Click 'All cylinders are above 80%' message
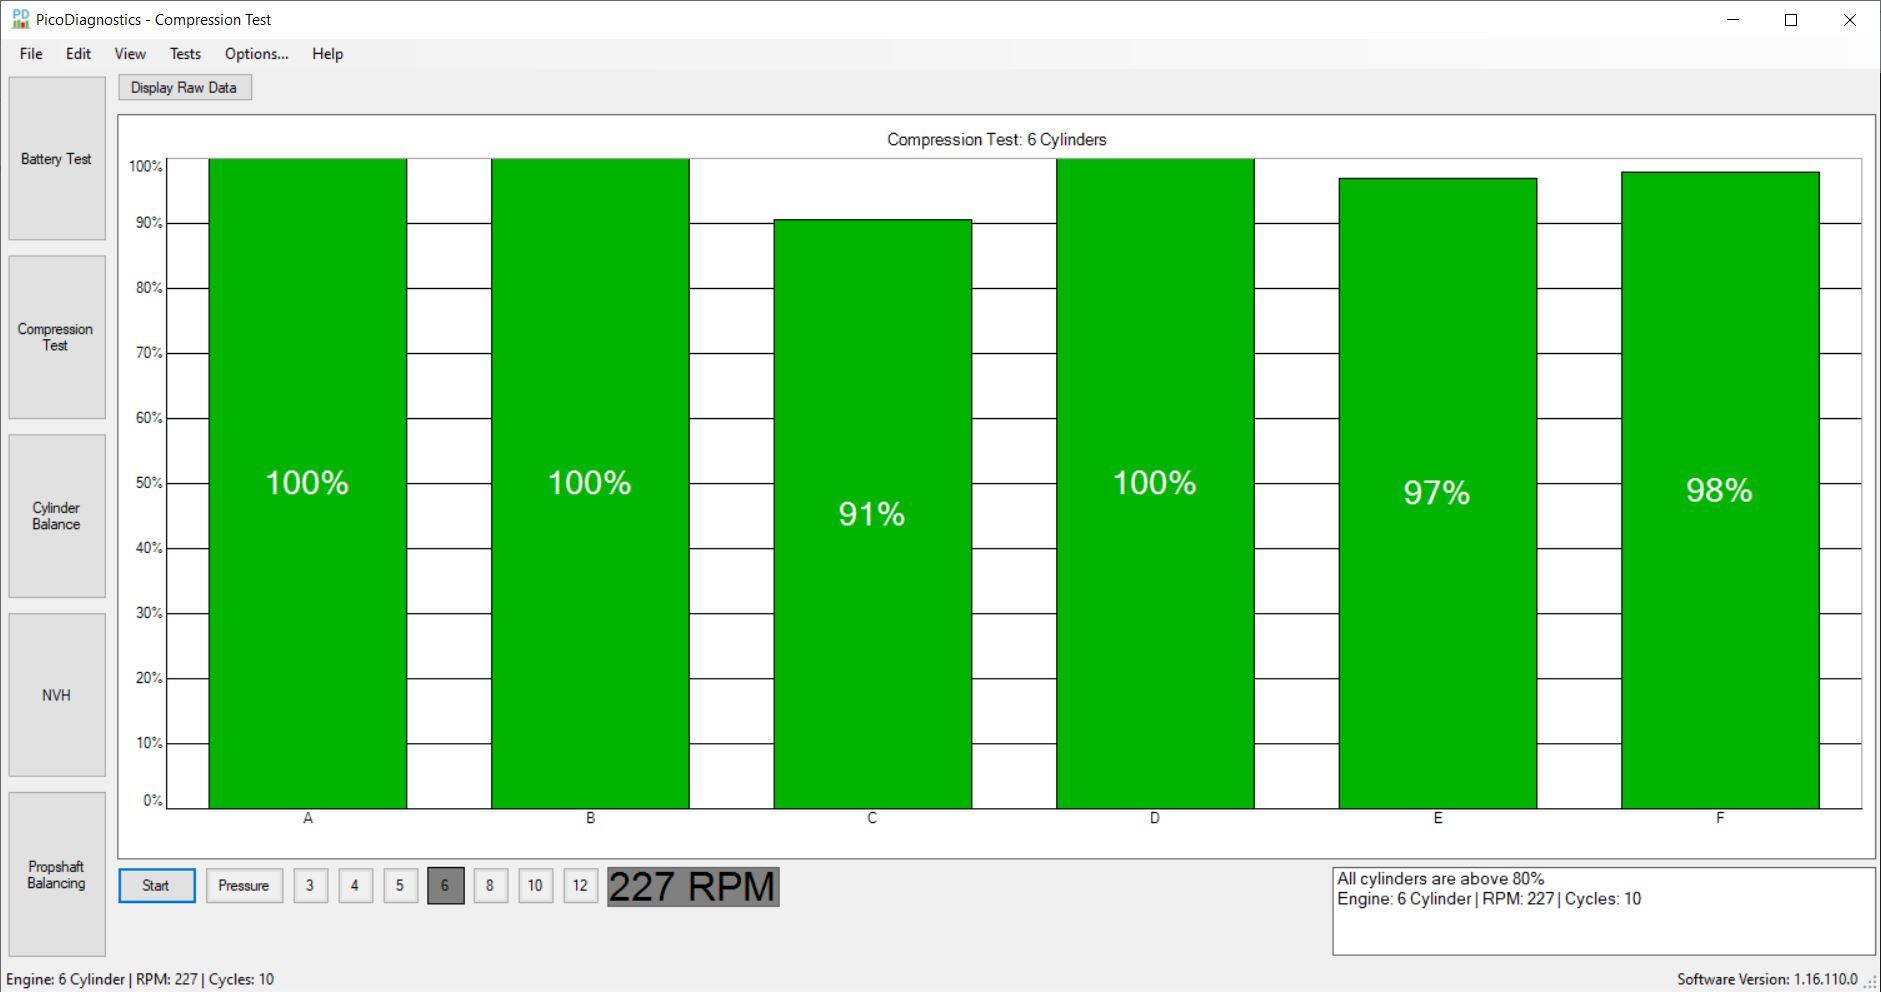Viewport: 1881px width, 992px height. [1440, 879]
